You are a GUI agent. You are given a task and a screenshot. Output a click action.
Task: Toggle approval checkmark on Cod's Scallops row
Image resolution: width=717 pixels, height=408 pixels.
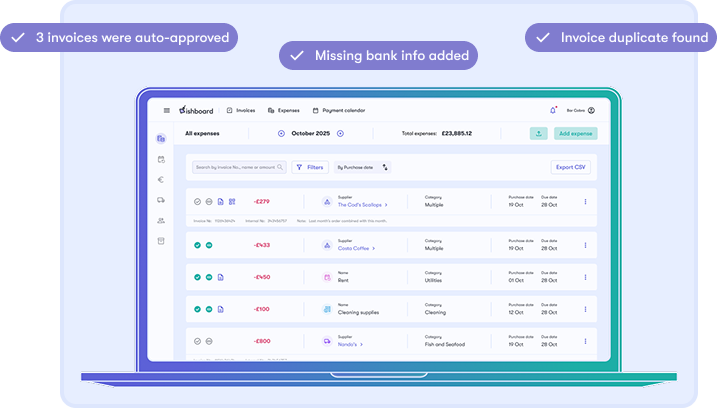tap(197, 202)
